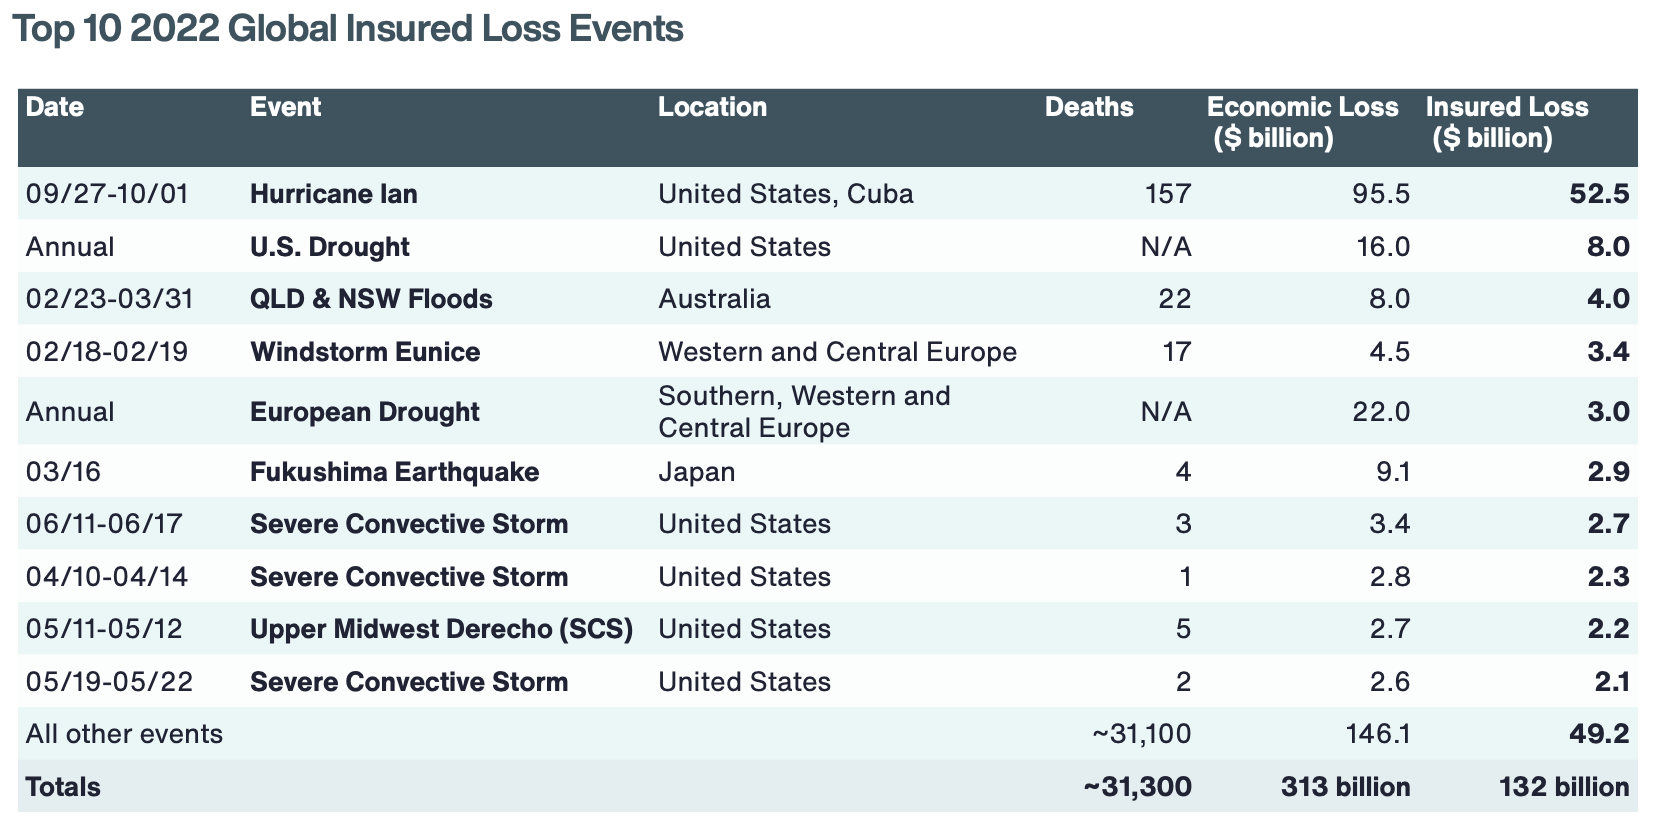The height and width of the screenshot is (830, 1654).
Task: Click the 132 billion total value
Action: coord(1563,787)
